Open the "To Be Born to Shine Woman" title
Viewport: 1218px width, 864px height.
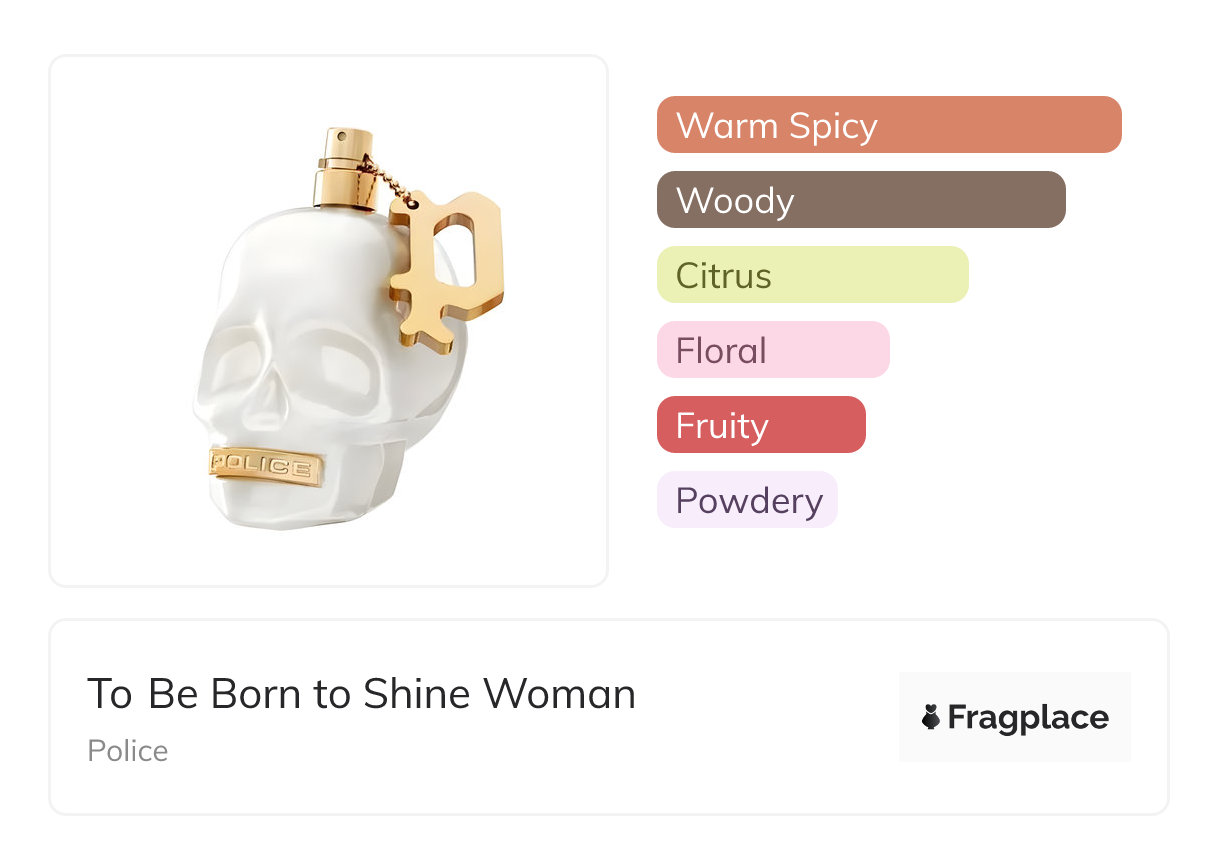361,694
